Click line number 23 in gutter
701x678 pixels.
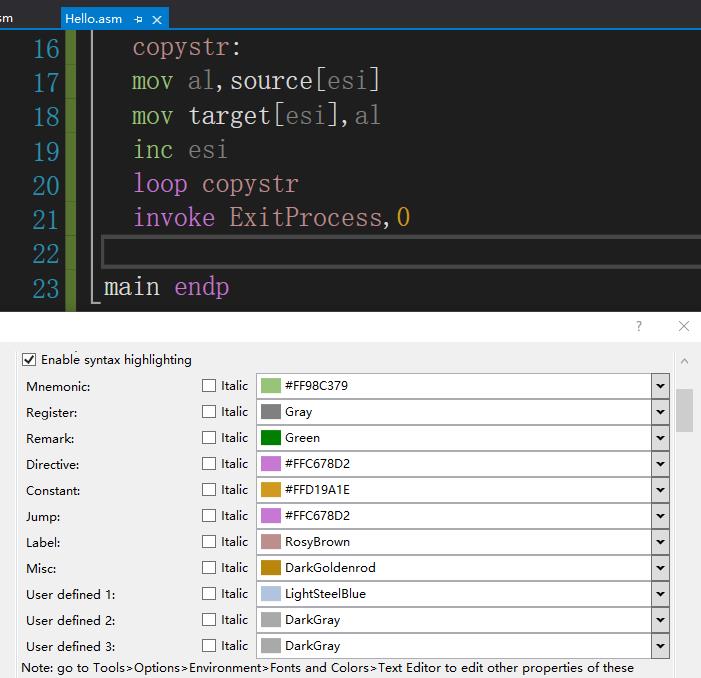(46, 288)
